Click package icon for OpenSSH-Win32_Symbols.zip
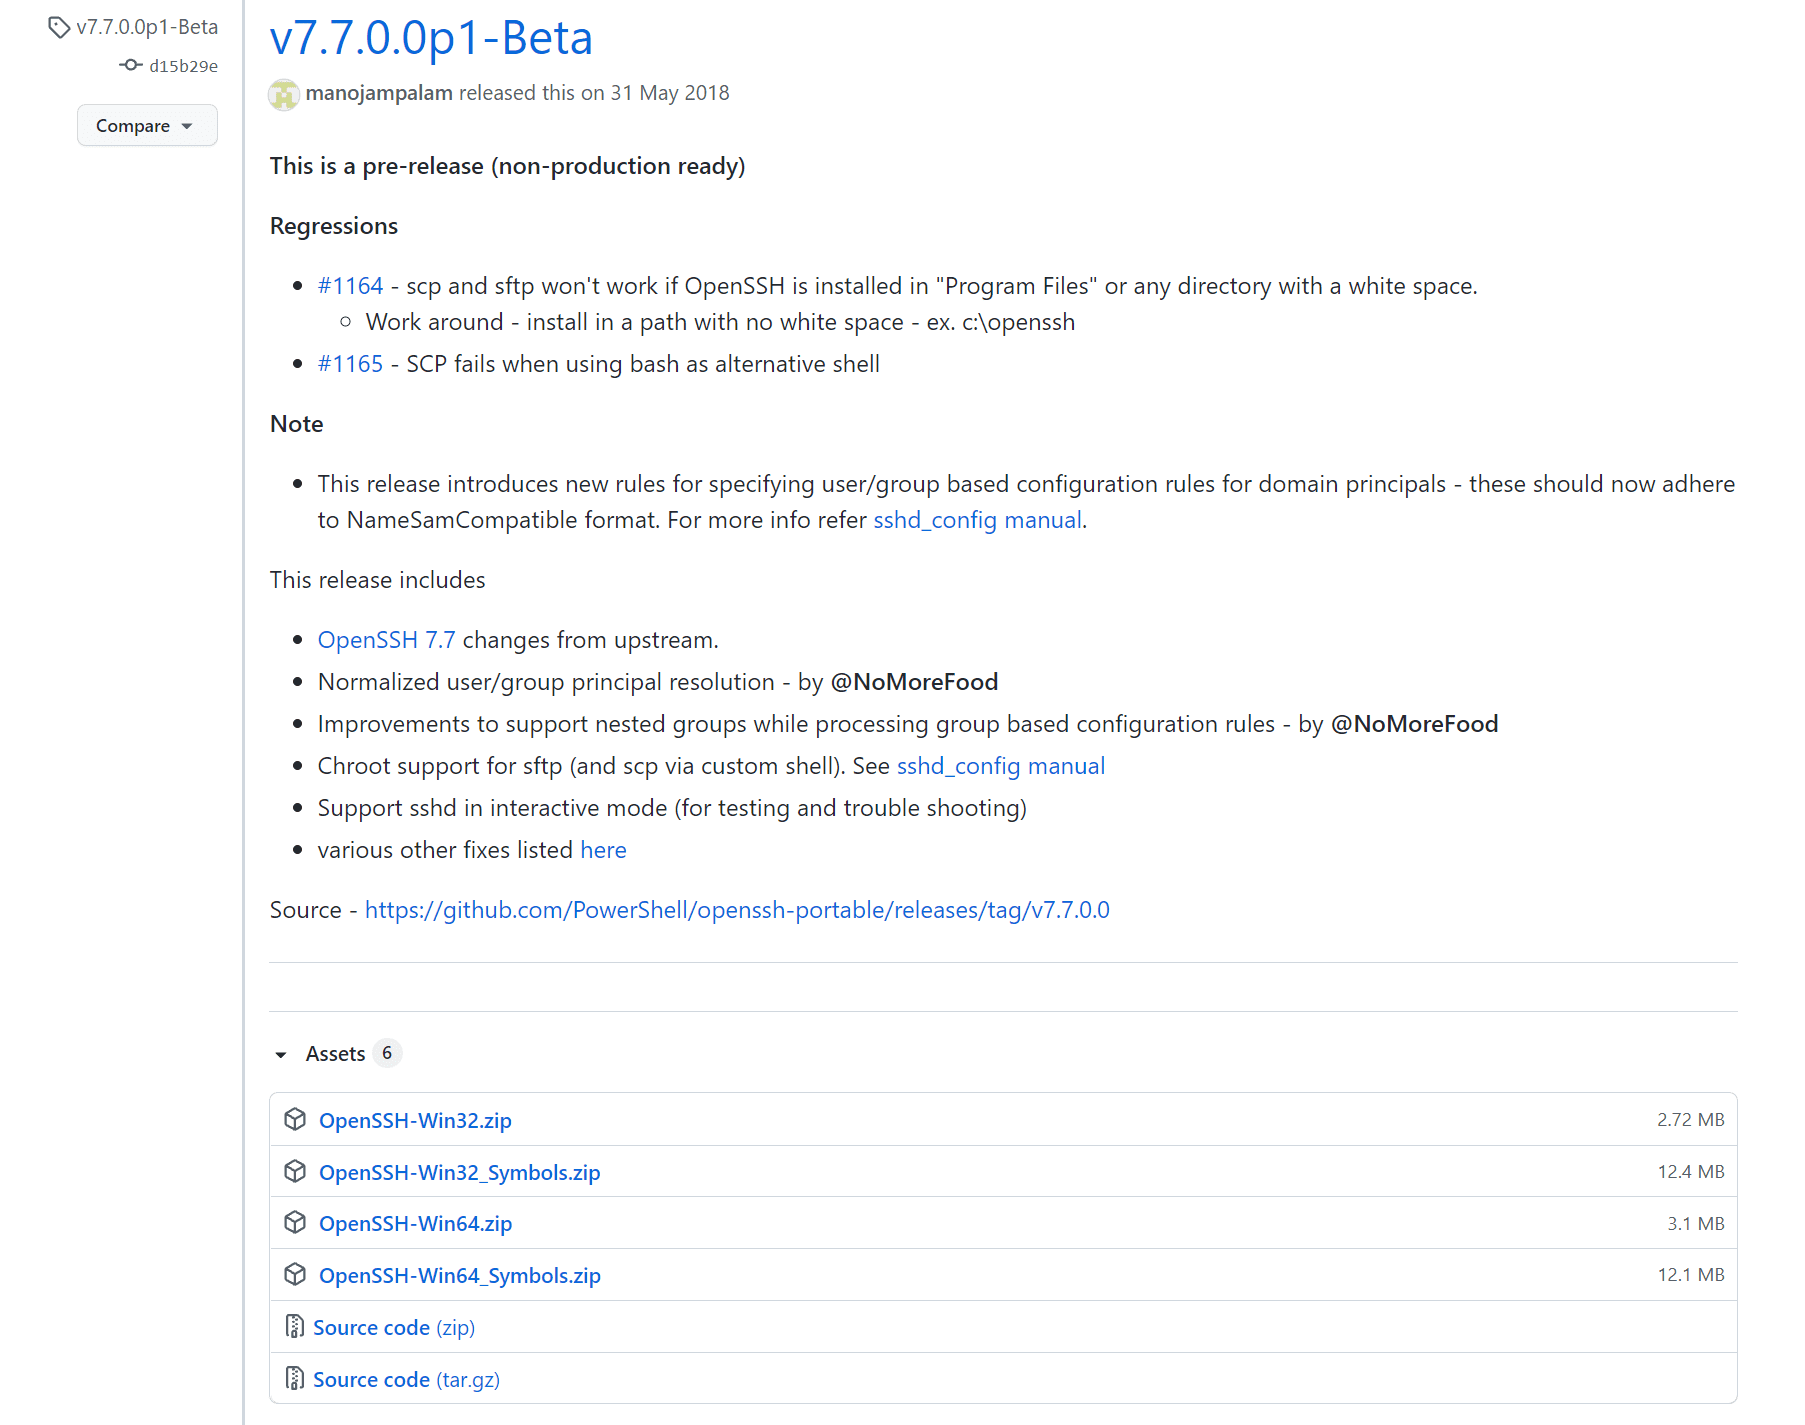The height and width of the screenshot is (1425, 1805). click(295, 1171)
